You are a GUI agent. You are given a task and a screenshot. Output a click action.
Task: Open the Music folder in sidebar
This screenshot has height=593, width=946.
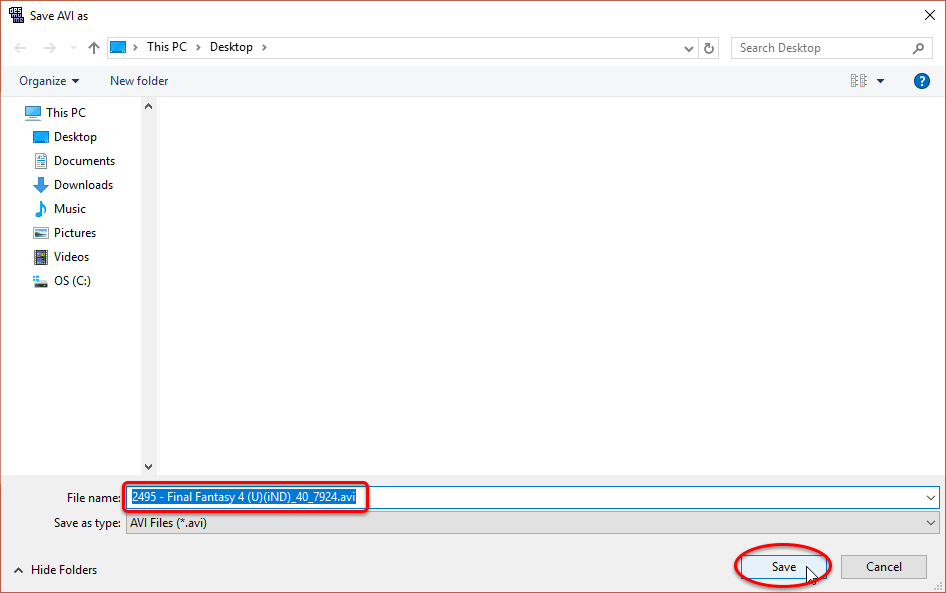coord(69,209)
